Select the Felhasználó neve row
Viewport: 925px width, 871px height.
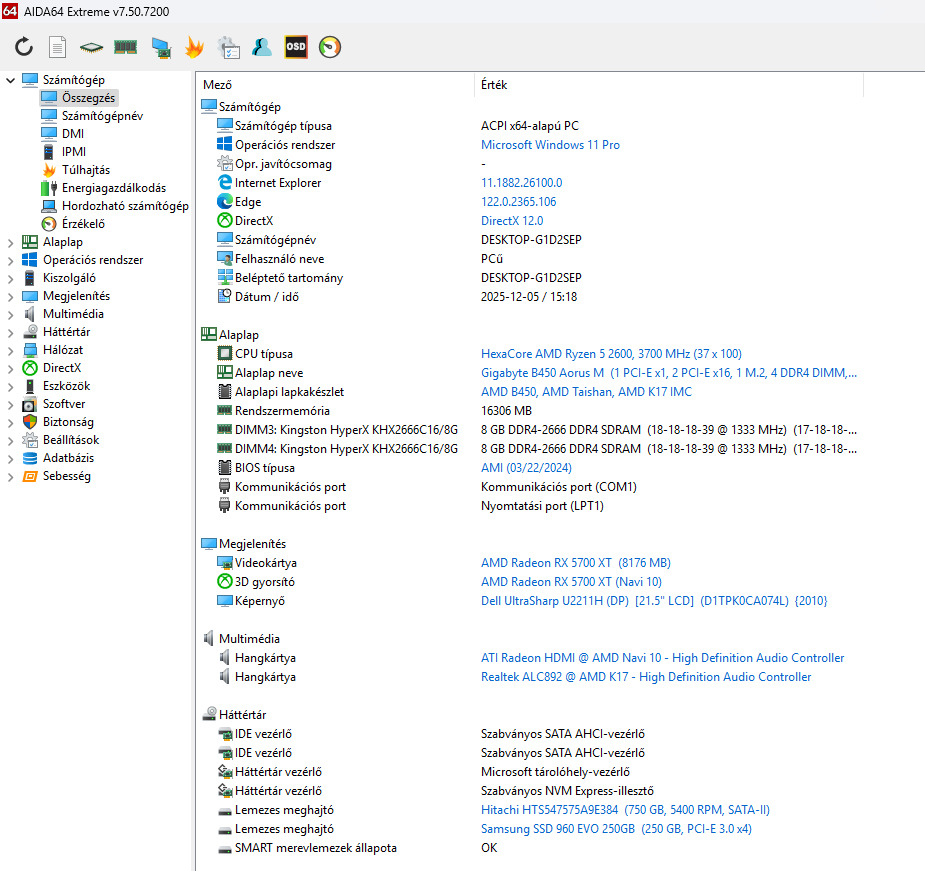point(531,258)
